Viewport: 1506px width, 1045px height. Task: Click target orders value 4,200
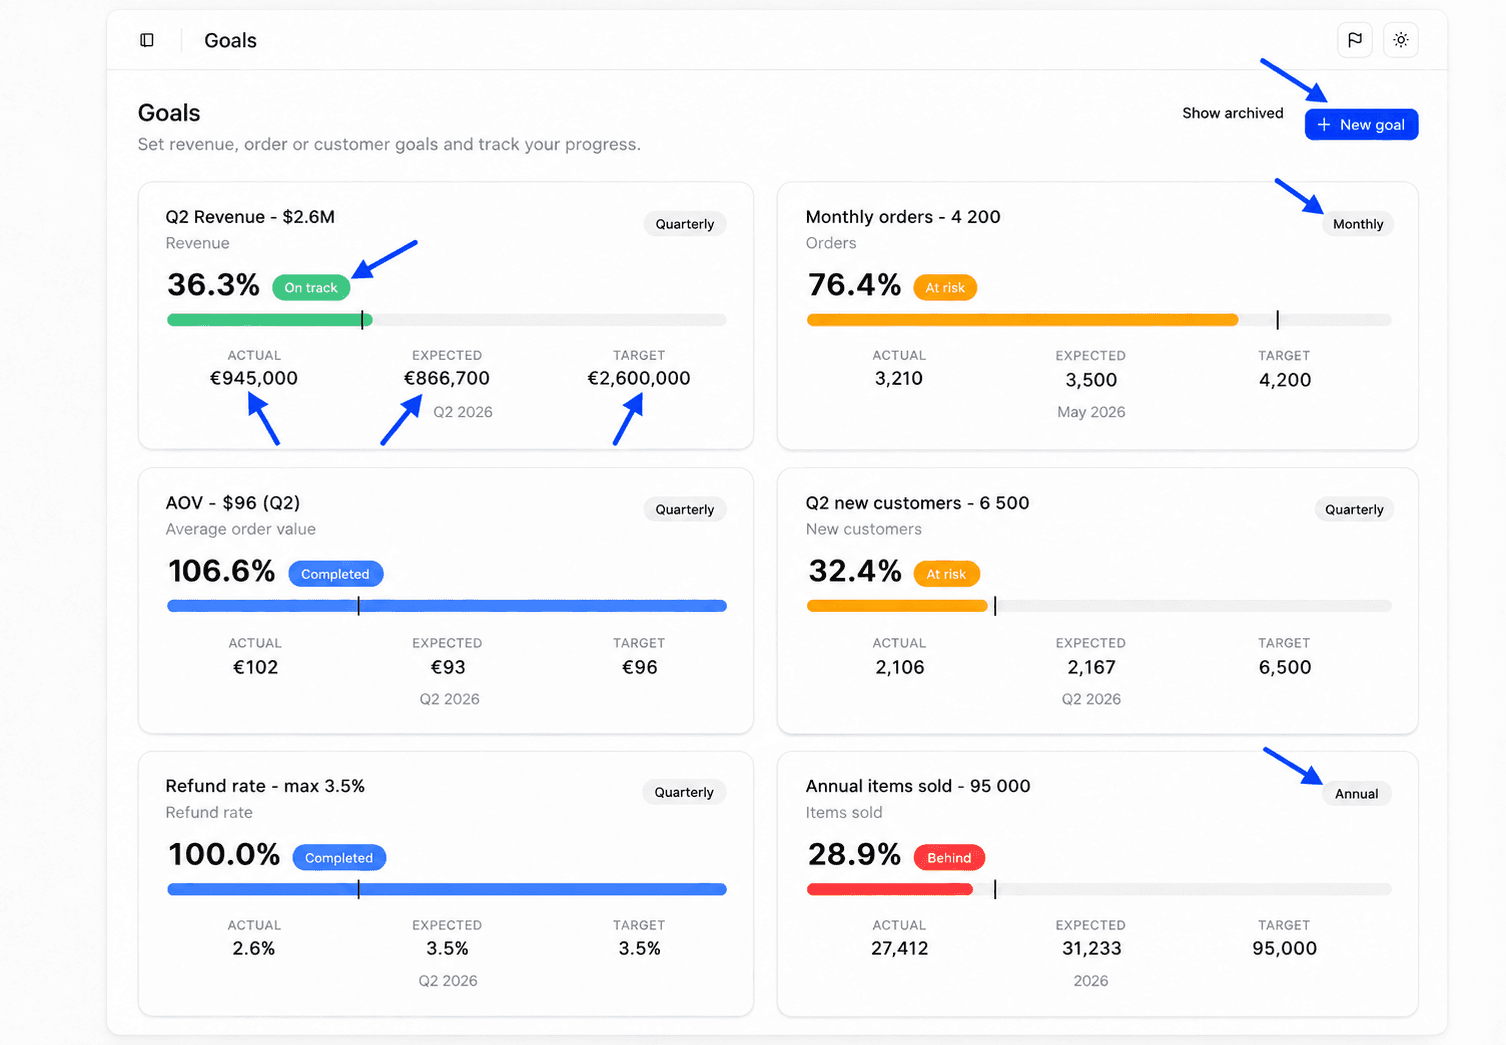click(1285, 380)
